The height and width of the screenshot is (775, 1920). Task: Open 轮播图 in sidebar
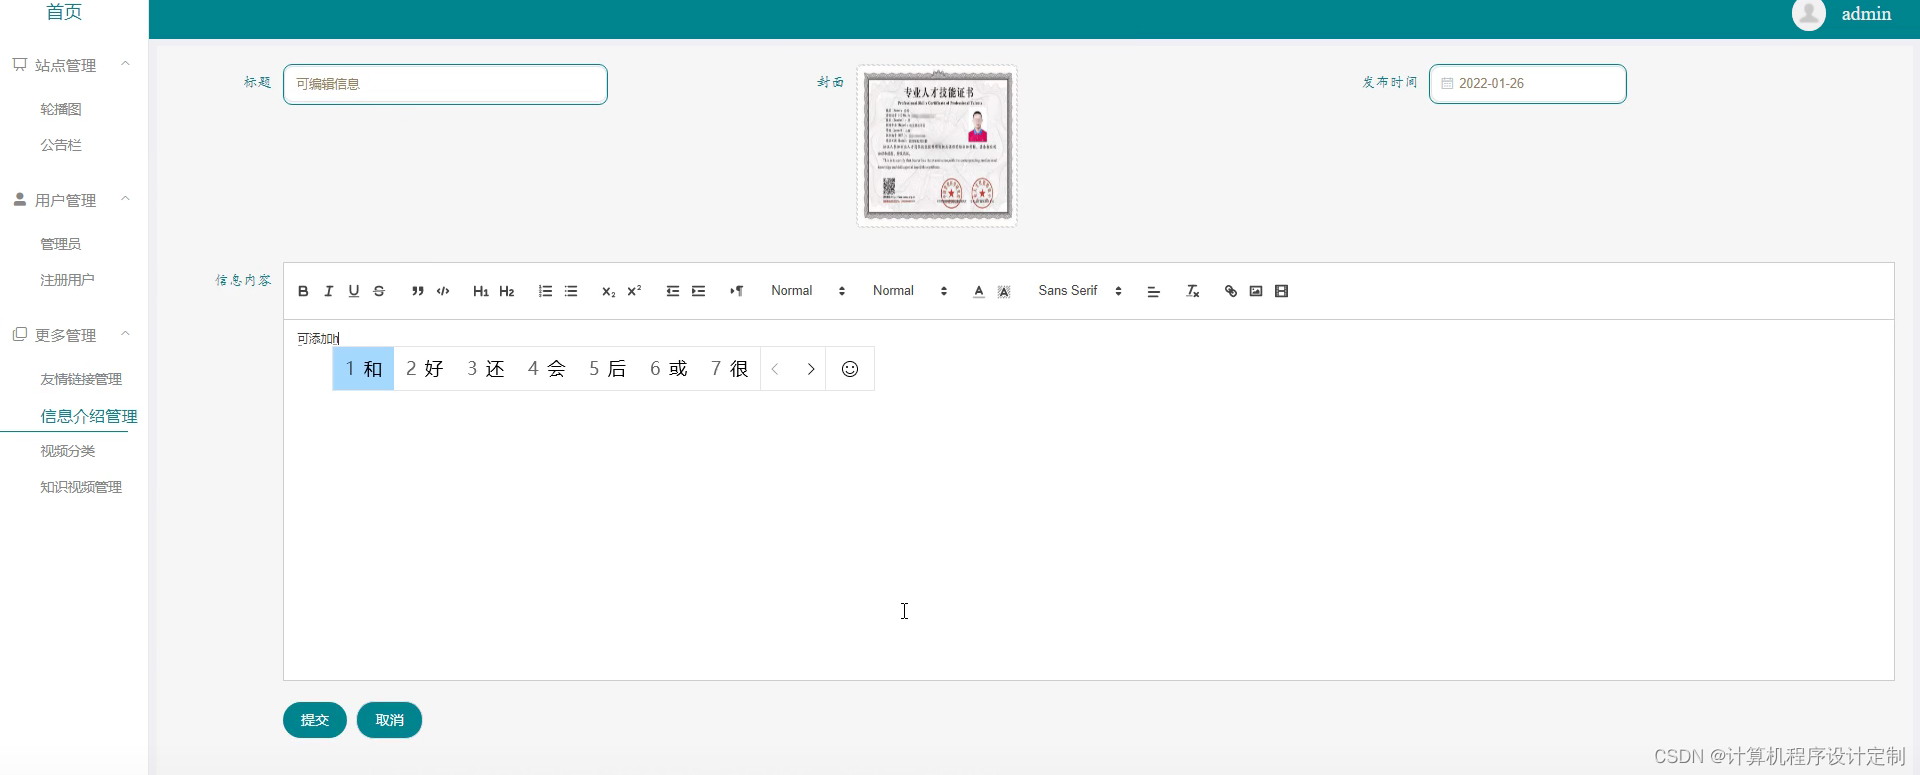[x=61, y=109]
